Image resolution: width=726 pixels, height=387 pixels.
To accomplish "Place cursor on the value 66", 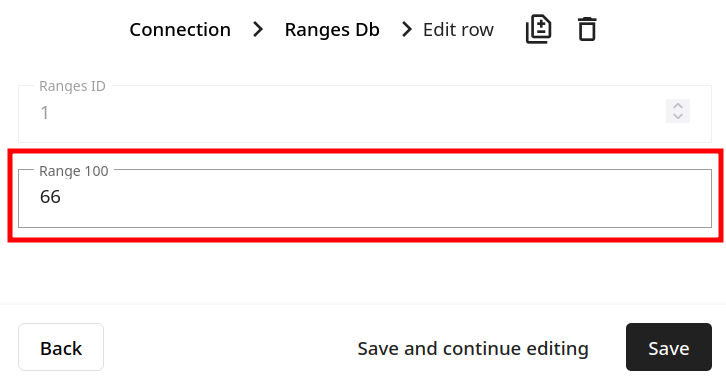I will [x=50, y=197].
